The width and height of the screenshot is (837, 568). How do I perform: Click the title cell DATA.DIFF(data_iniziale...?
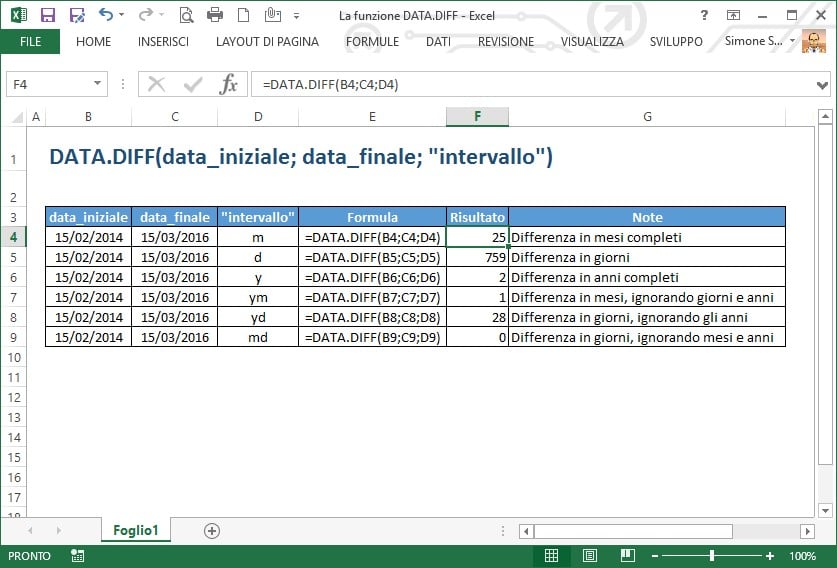(301, 157)
